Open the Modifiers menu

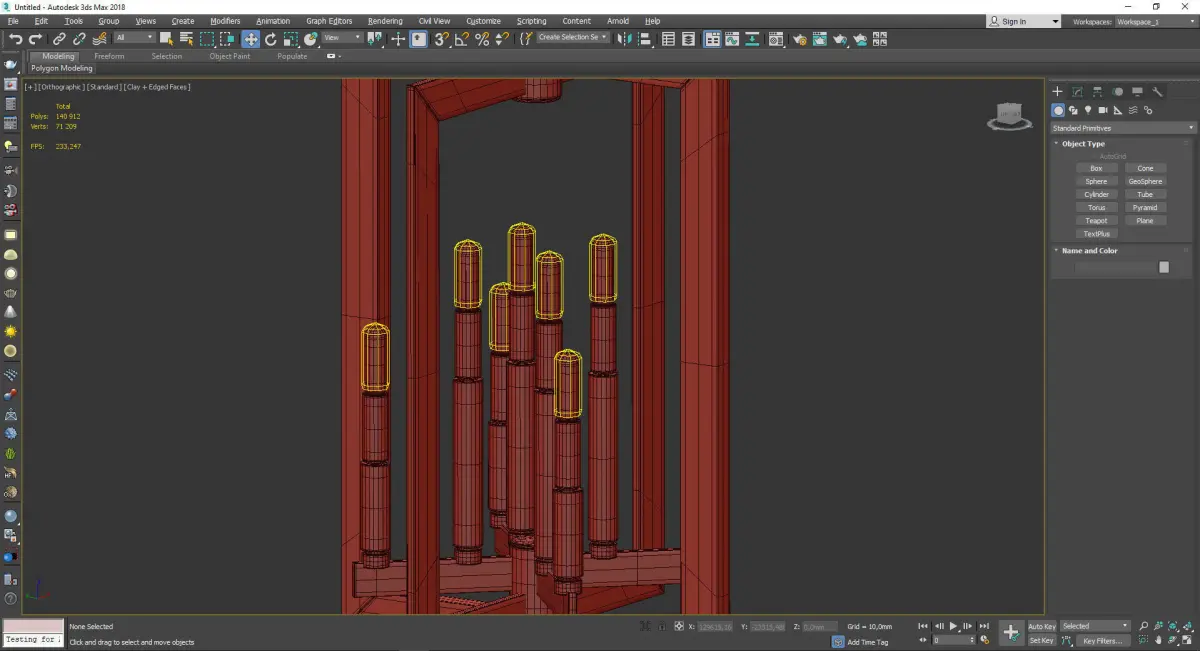pos(225,21)
